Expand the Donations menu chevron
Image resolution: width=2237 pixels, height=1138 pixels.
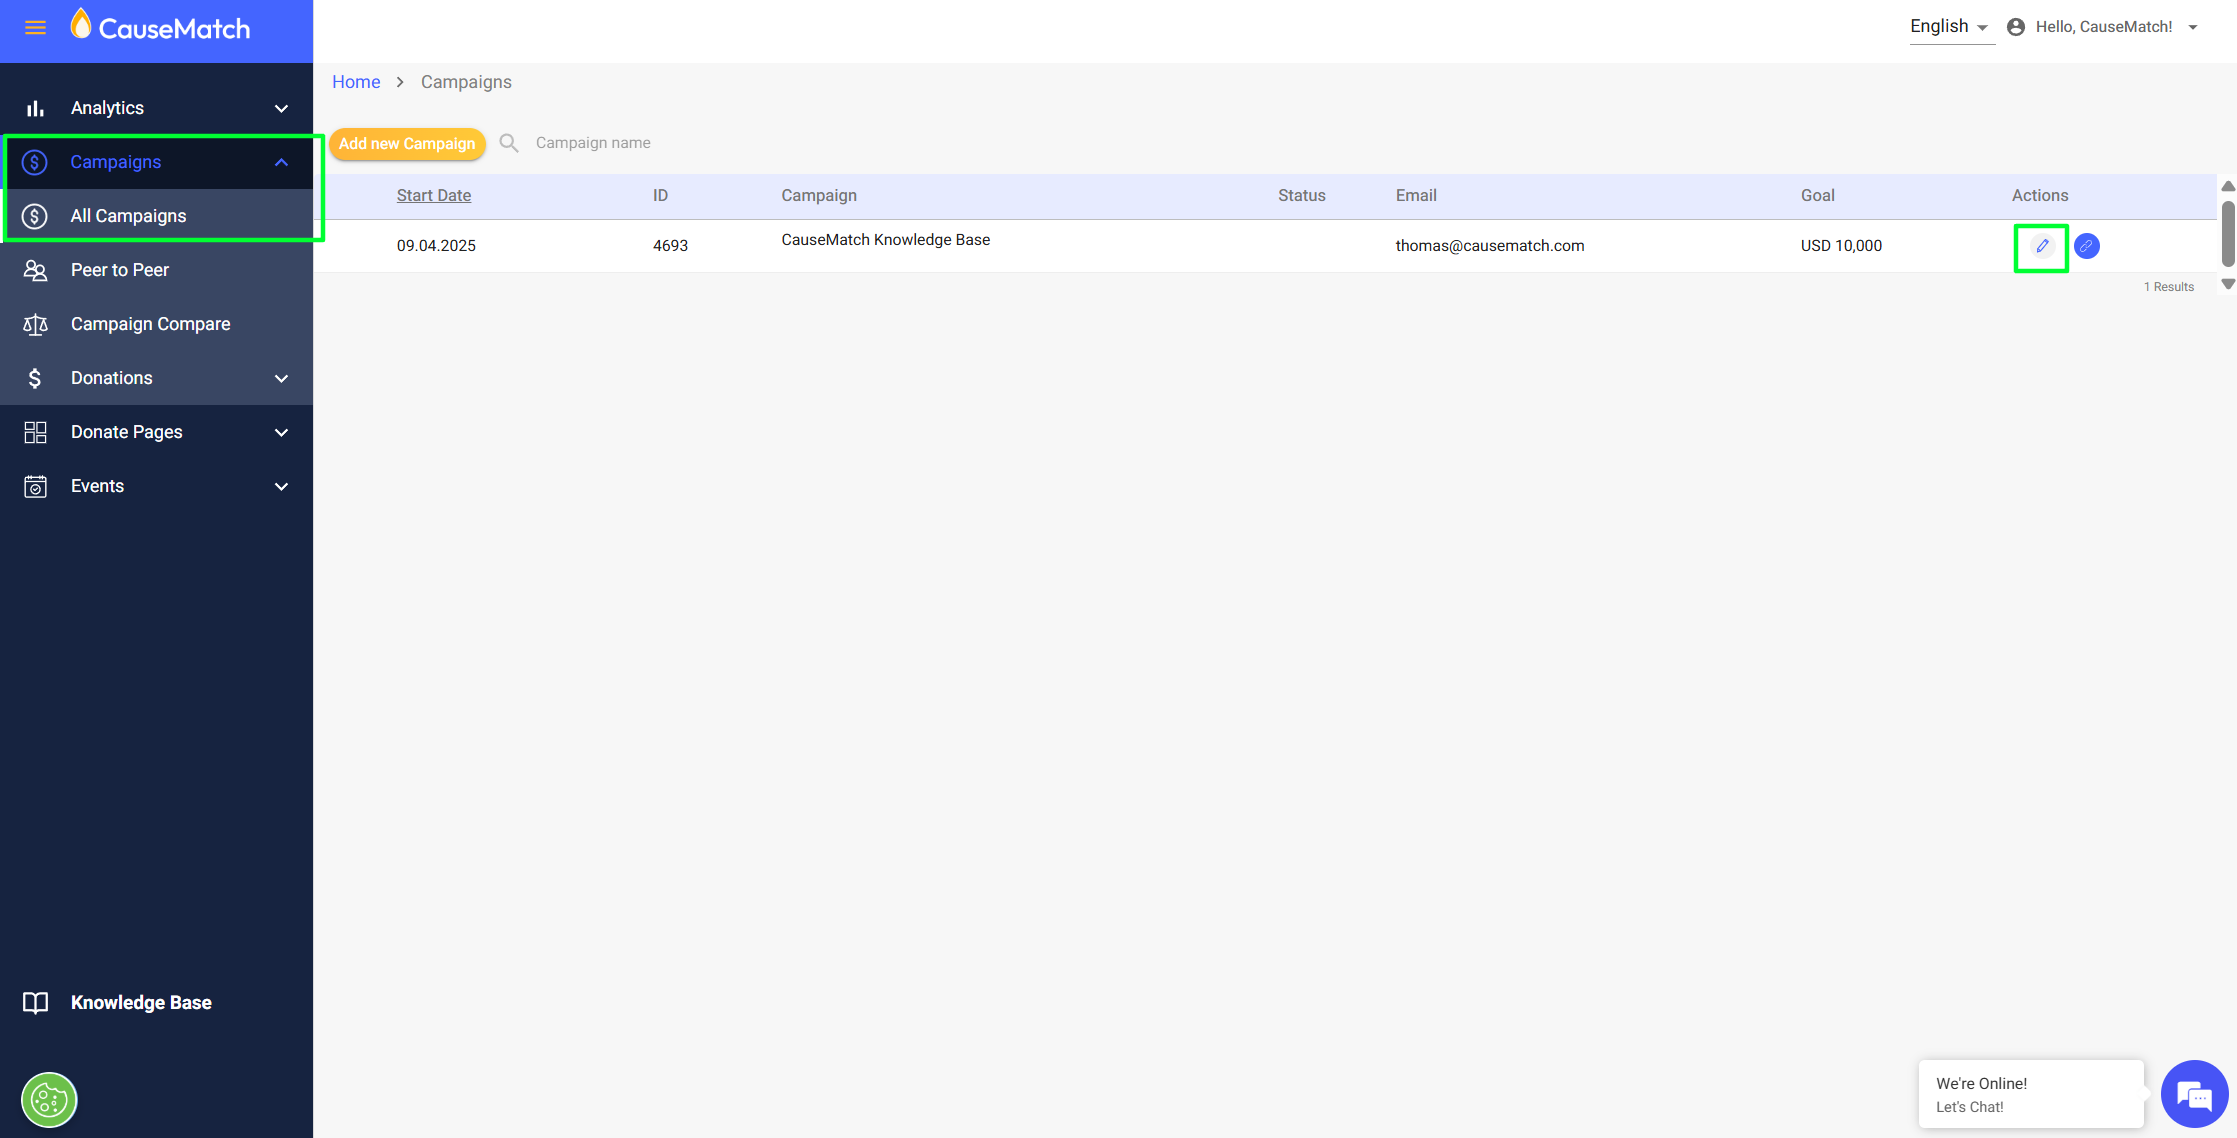[x=281, y=378]
